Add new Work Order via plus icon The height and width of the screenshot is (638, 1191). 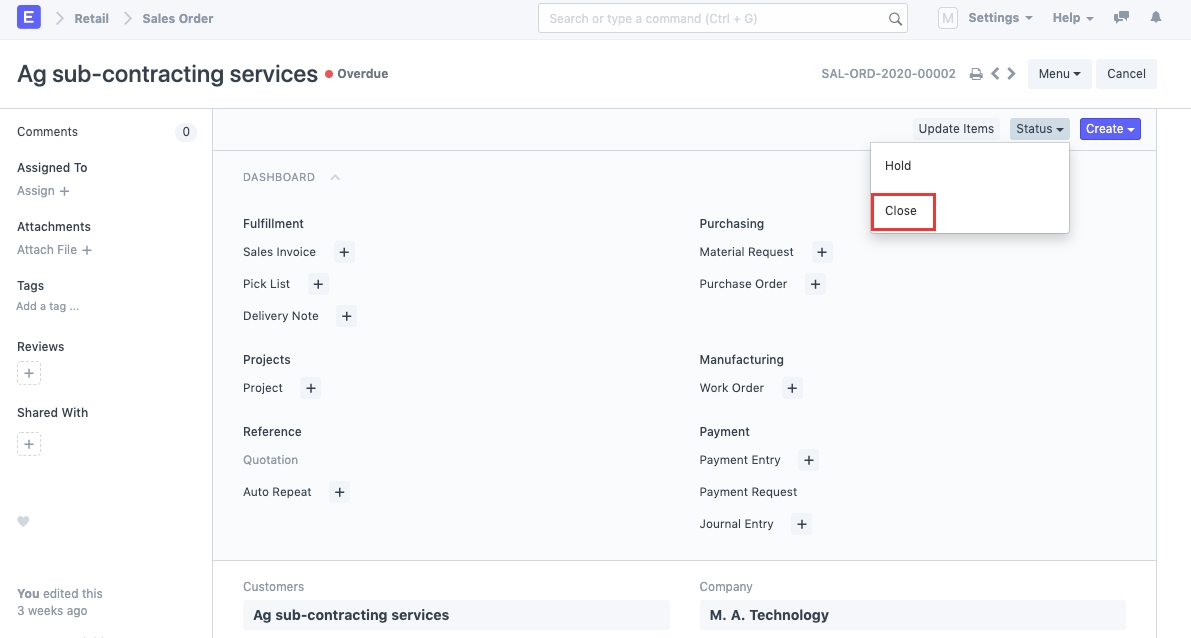[x=792, y=388]
